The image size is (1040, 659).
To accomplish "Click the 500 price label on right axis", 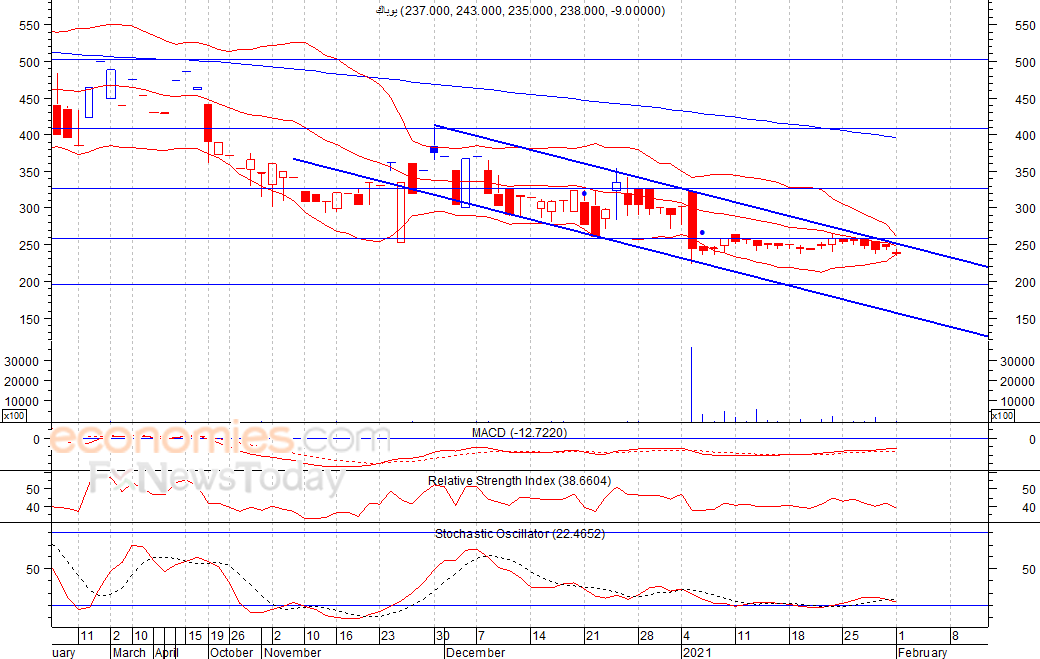I will pyautogui.click(x=1025, y=62).
